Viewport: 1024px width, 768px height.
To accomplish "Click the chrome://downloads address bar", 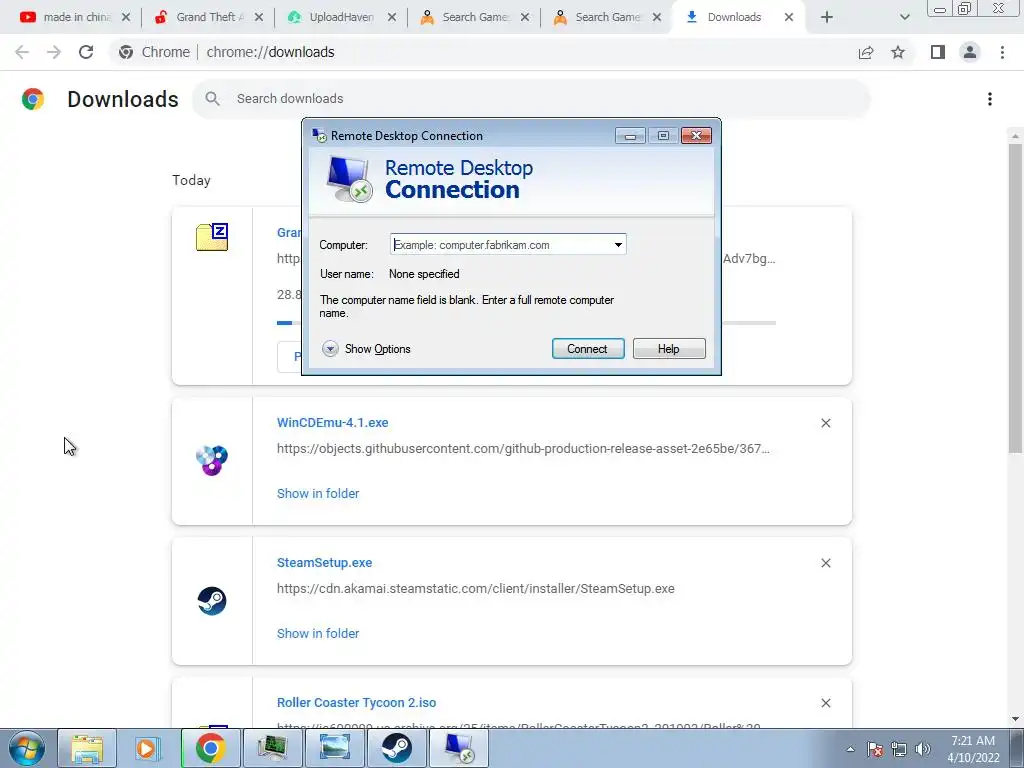I will pyautogui.click(x=483, y=52).
